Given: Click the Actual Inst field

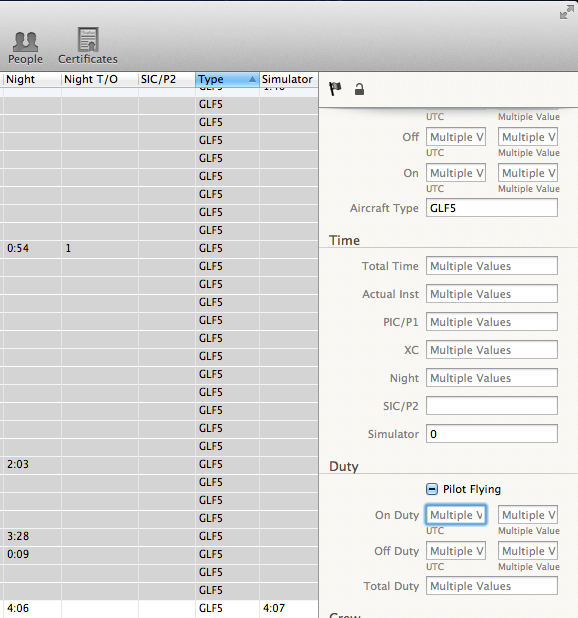Looking at the screenshot, I should pyautogui.click(x=492, y=294).
